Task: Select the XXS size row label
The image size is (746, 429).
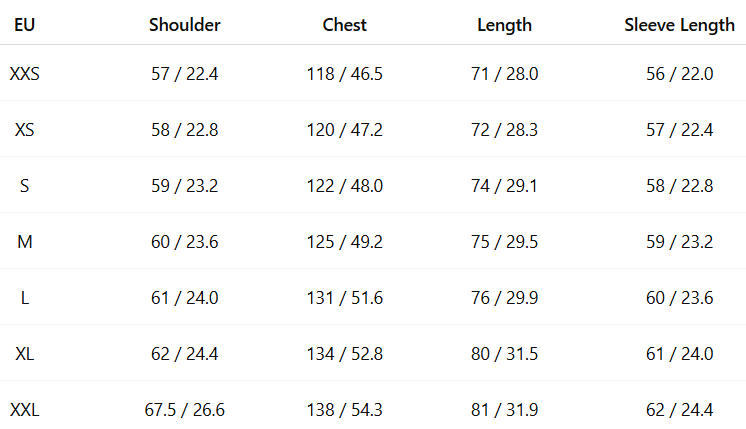Action: [24, 73]
